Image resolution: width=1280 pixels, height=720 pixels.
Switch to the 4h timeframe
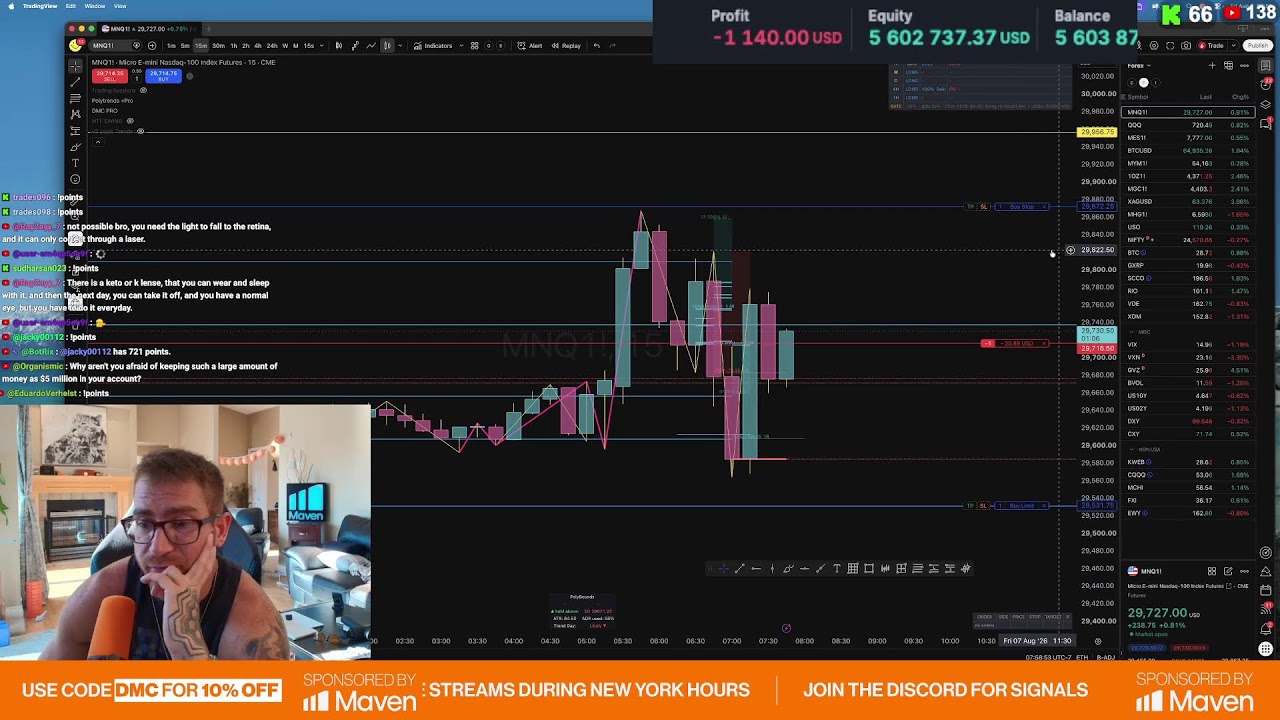tap(258, 45)
